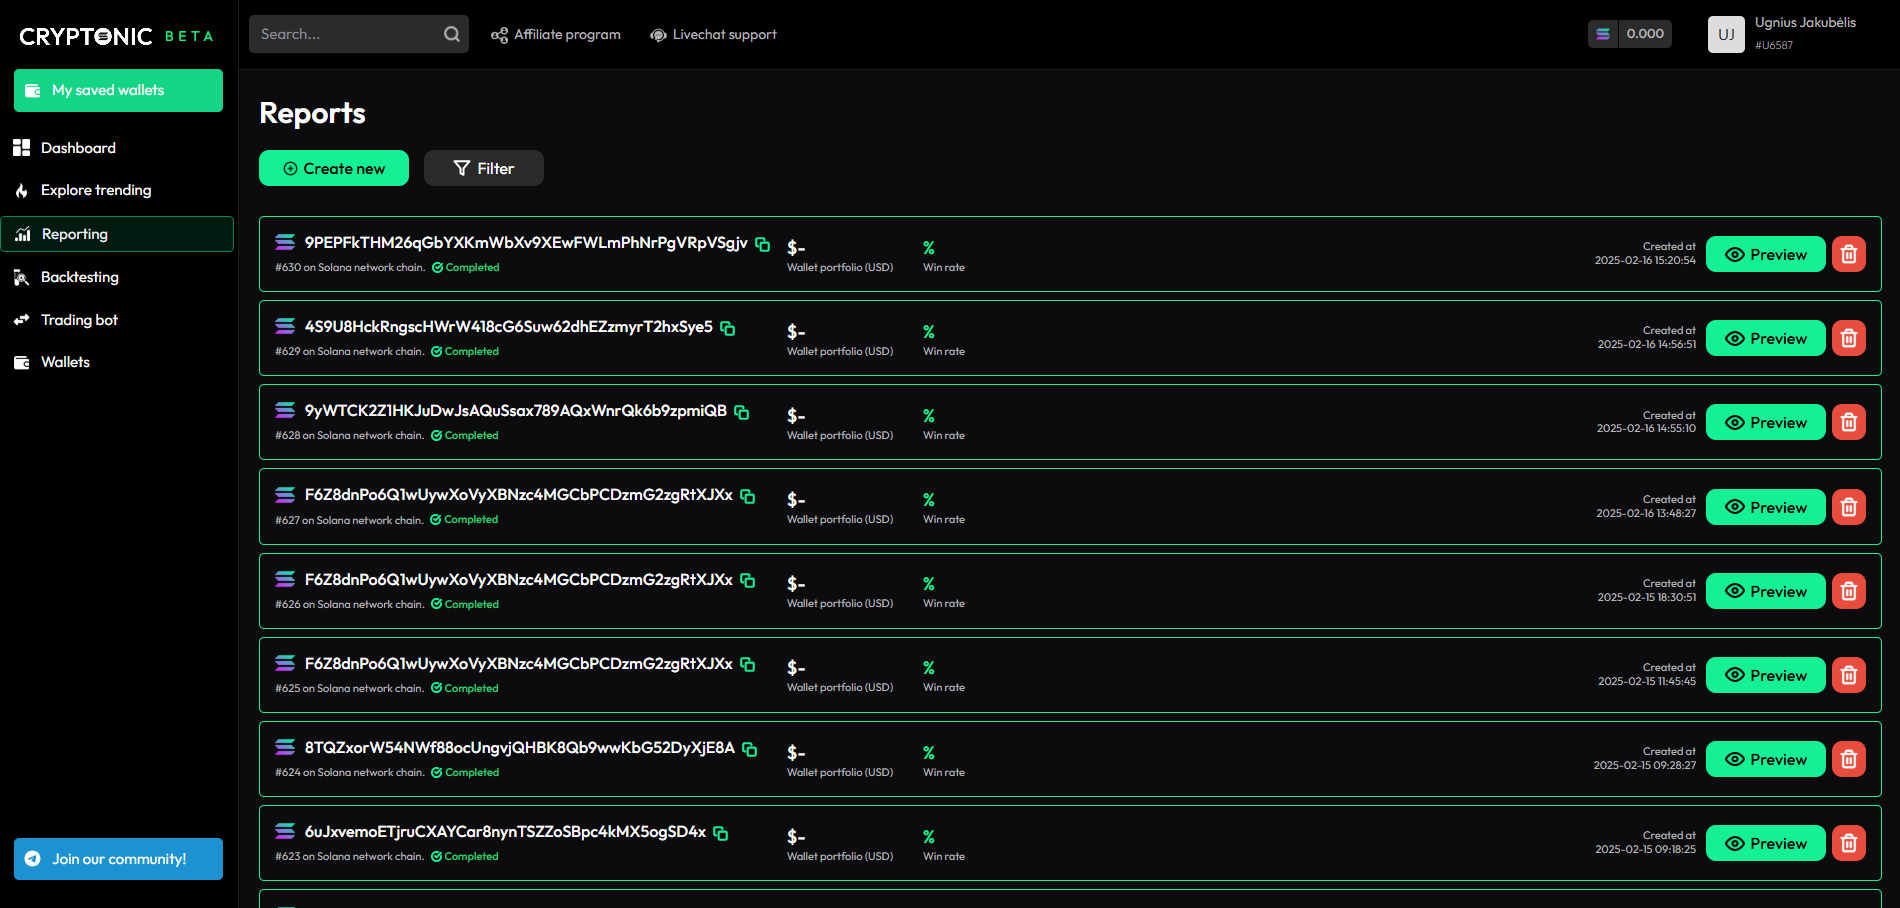Click the Ugnius Jakubėlis username
Screen dimensions: 1900x908
click(1805, 22)
